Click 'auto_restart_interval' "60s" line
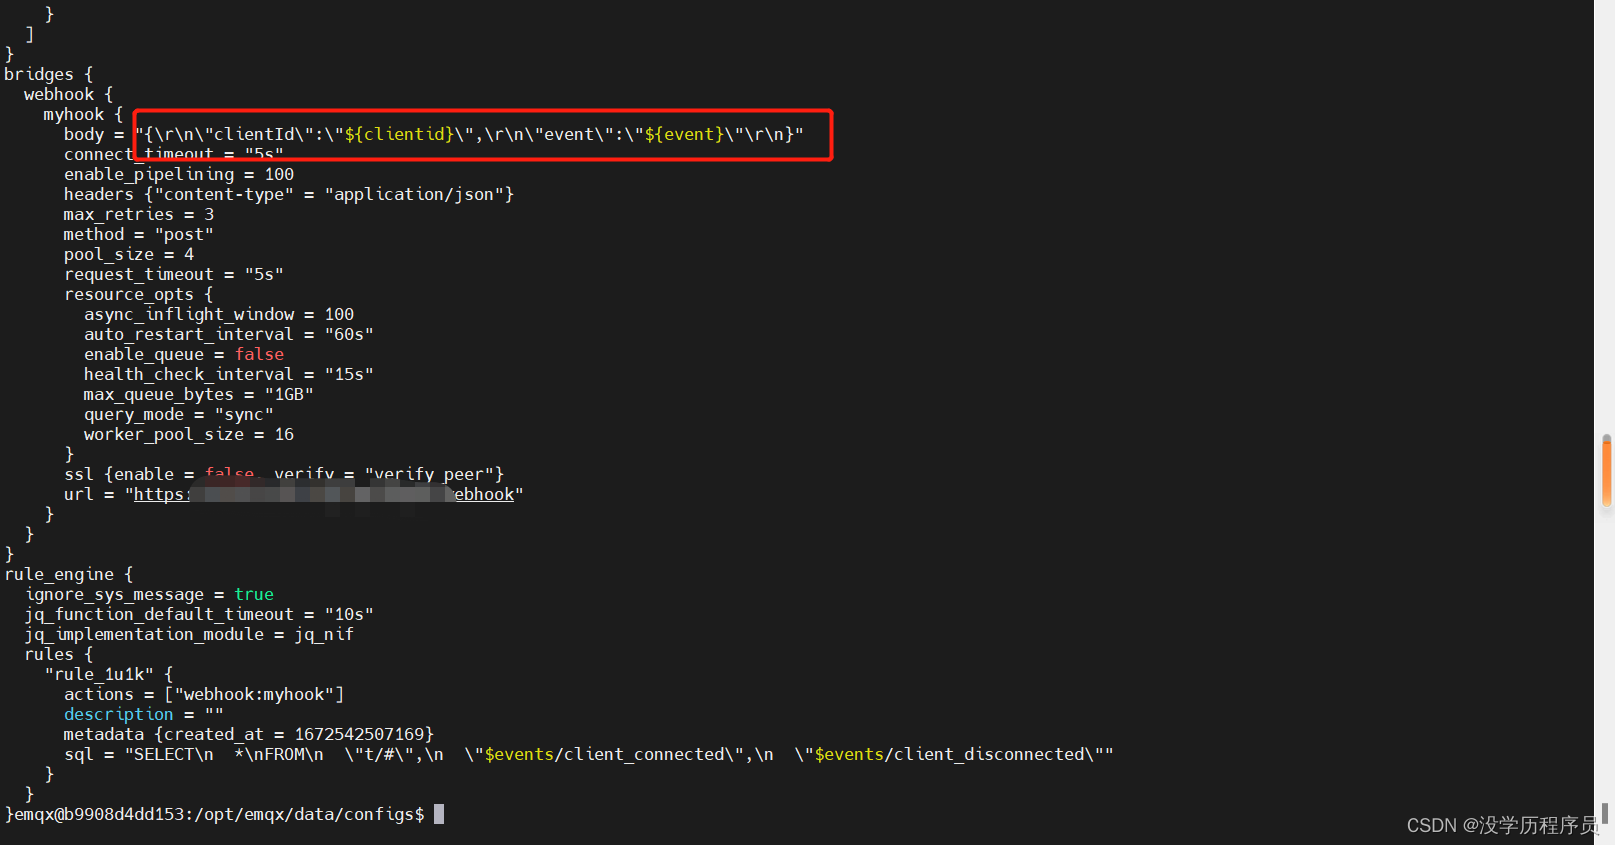The height and width of the screenshot is (845, 1615). point(229,334)
